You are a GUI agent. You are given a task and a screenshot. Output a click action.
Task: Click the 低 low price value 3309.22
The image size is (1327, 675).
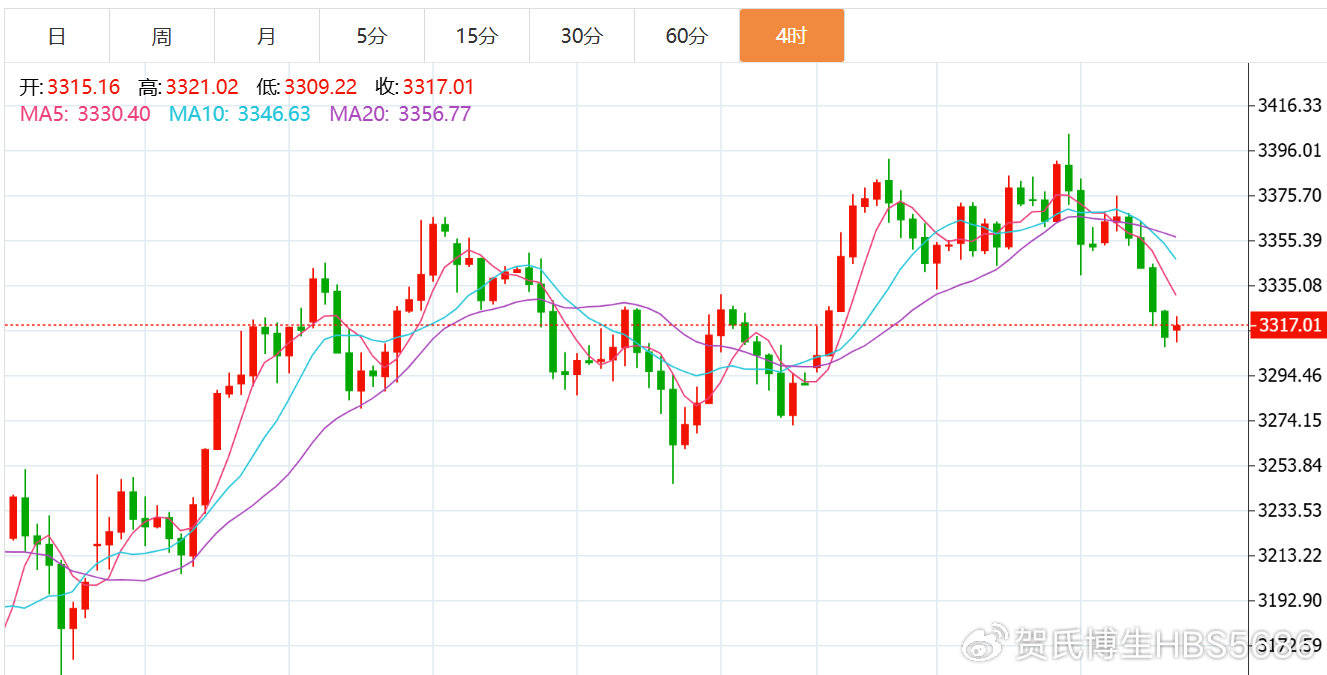pyautogui.click(x=320, y=87)
